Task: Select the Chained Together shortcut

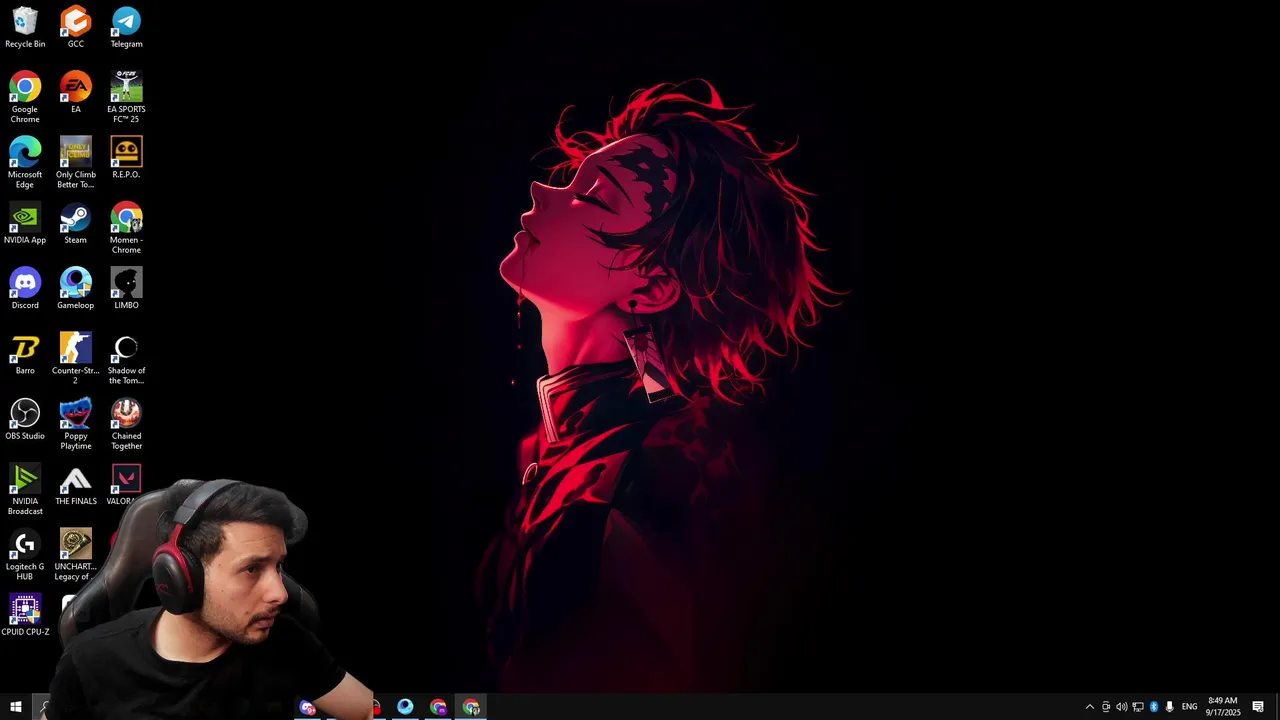Action: click(126, 425)
